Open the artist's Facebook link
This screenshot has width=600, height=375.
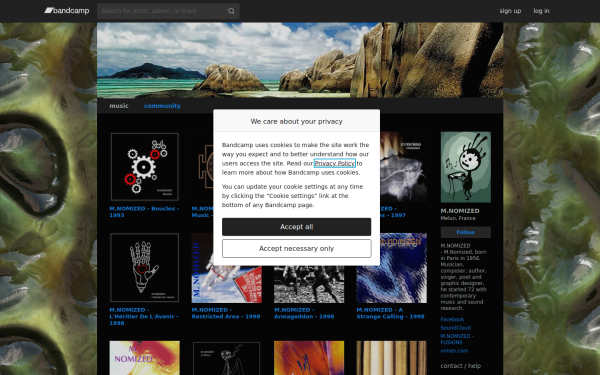click(452, 320)
